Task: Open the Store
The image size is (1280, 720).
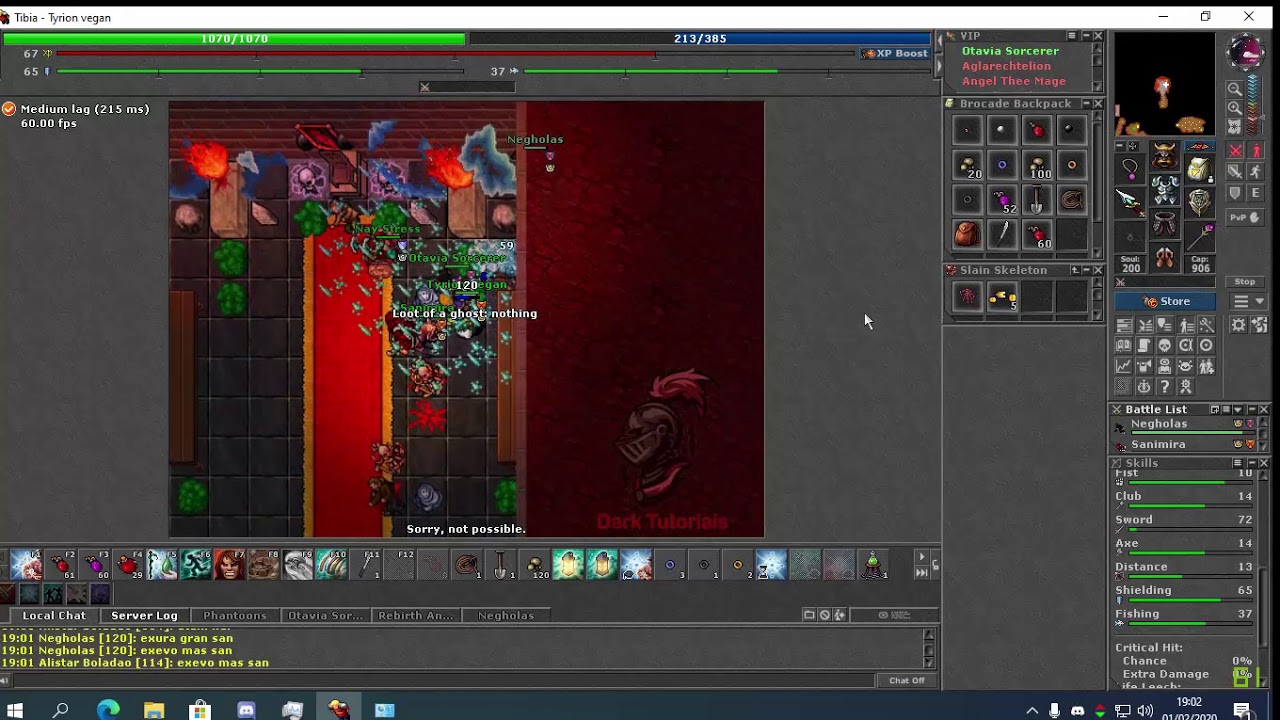Action: click(1165, 301)
